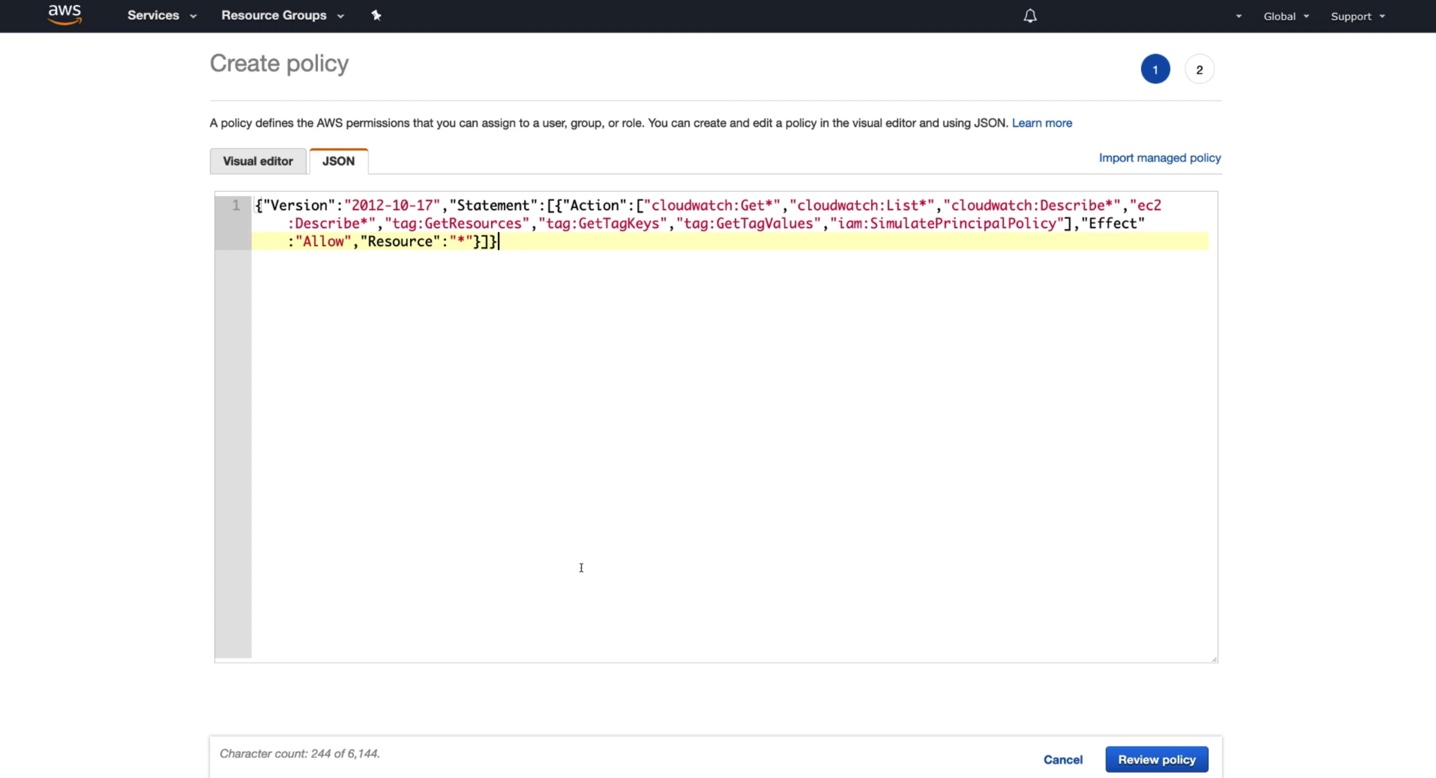The image size is (1436, 778).
Task: Go to step 2 indicator
Action: coord(1199,69)
